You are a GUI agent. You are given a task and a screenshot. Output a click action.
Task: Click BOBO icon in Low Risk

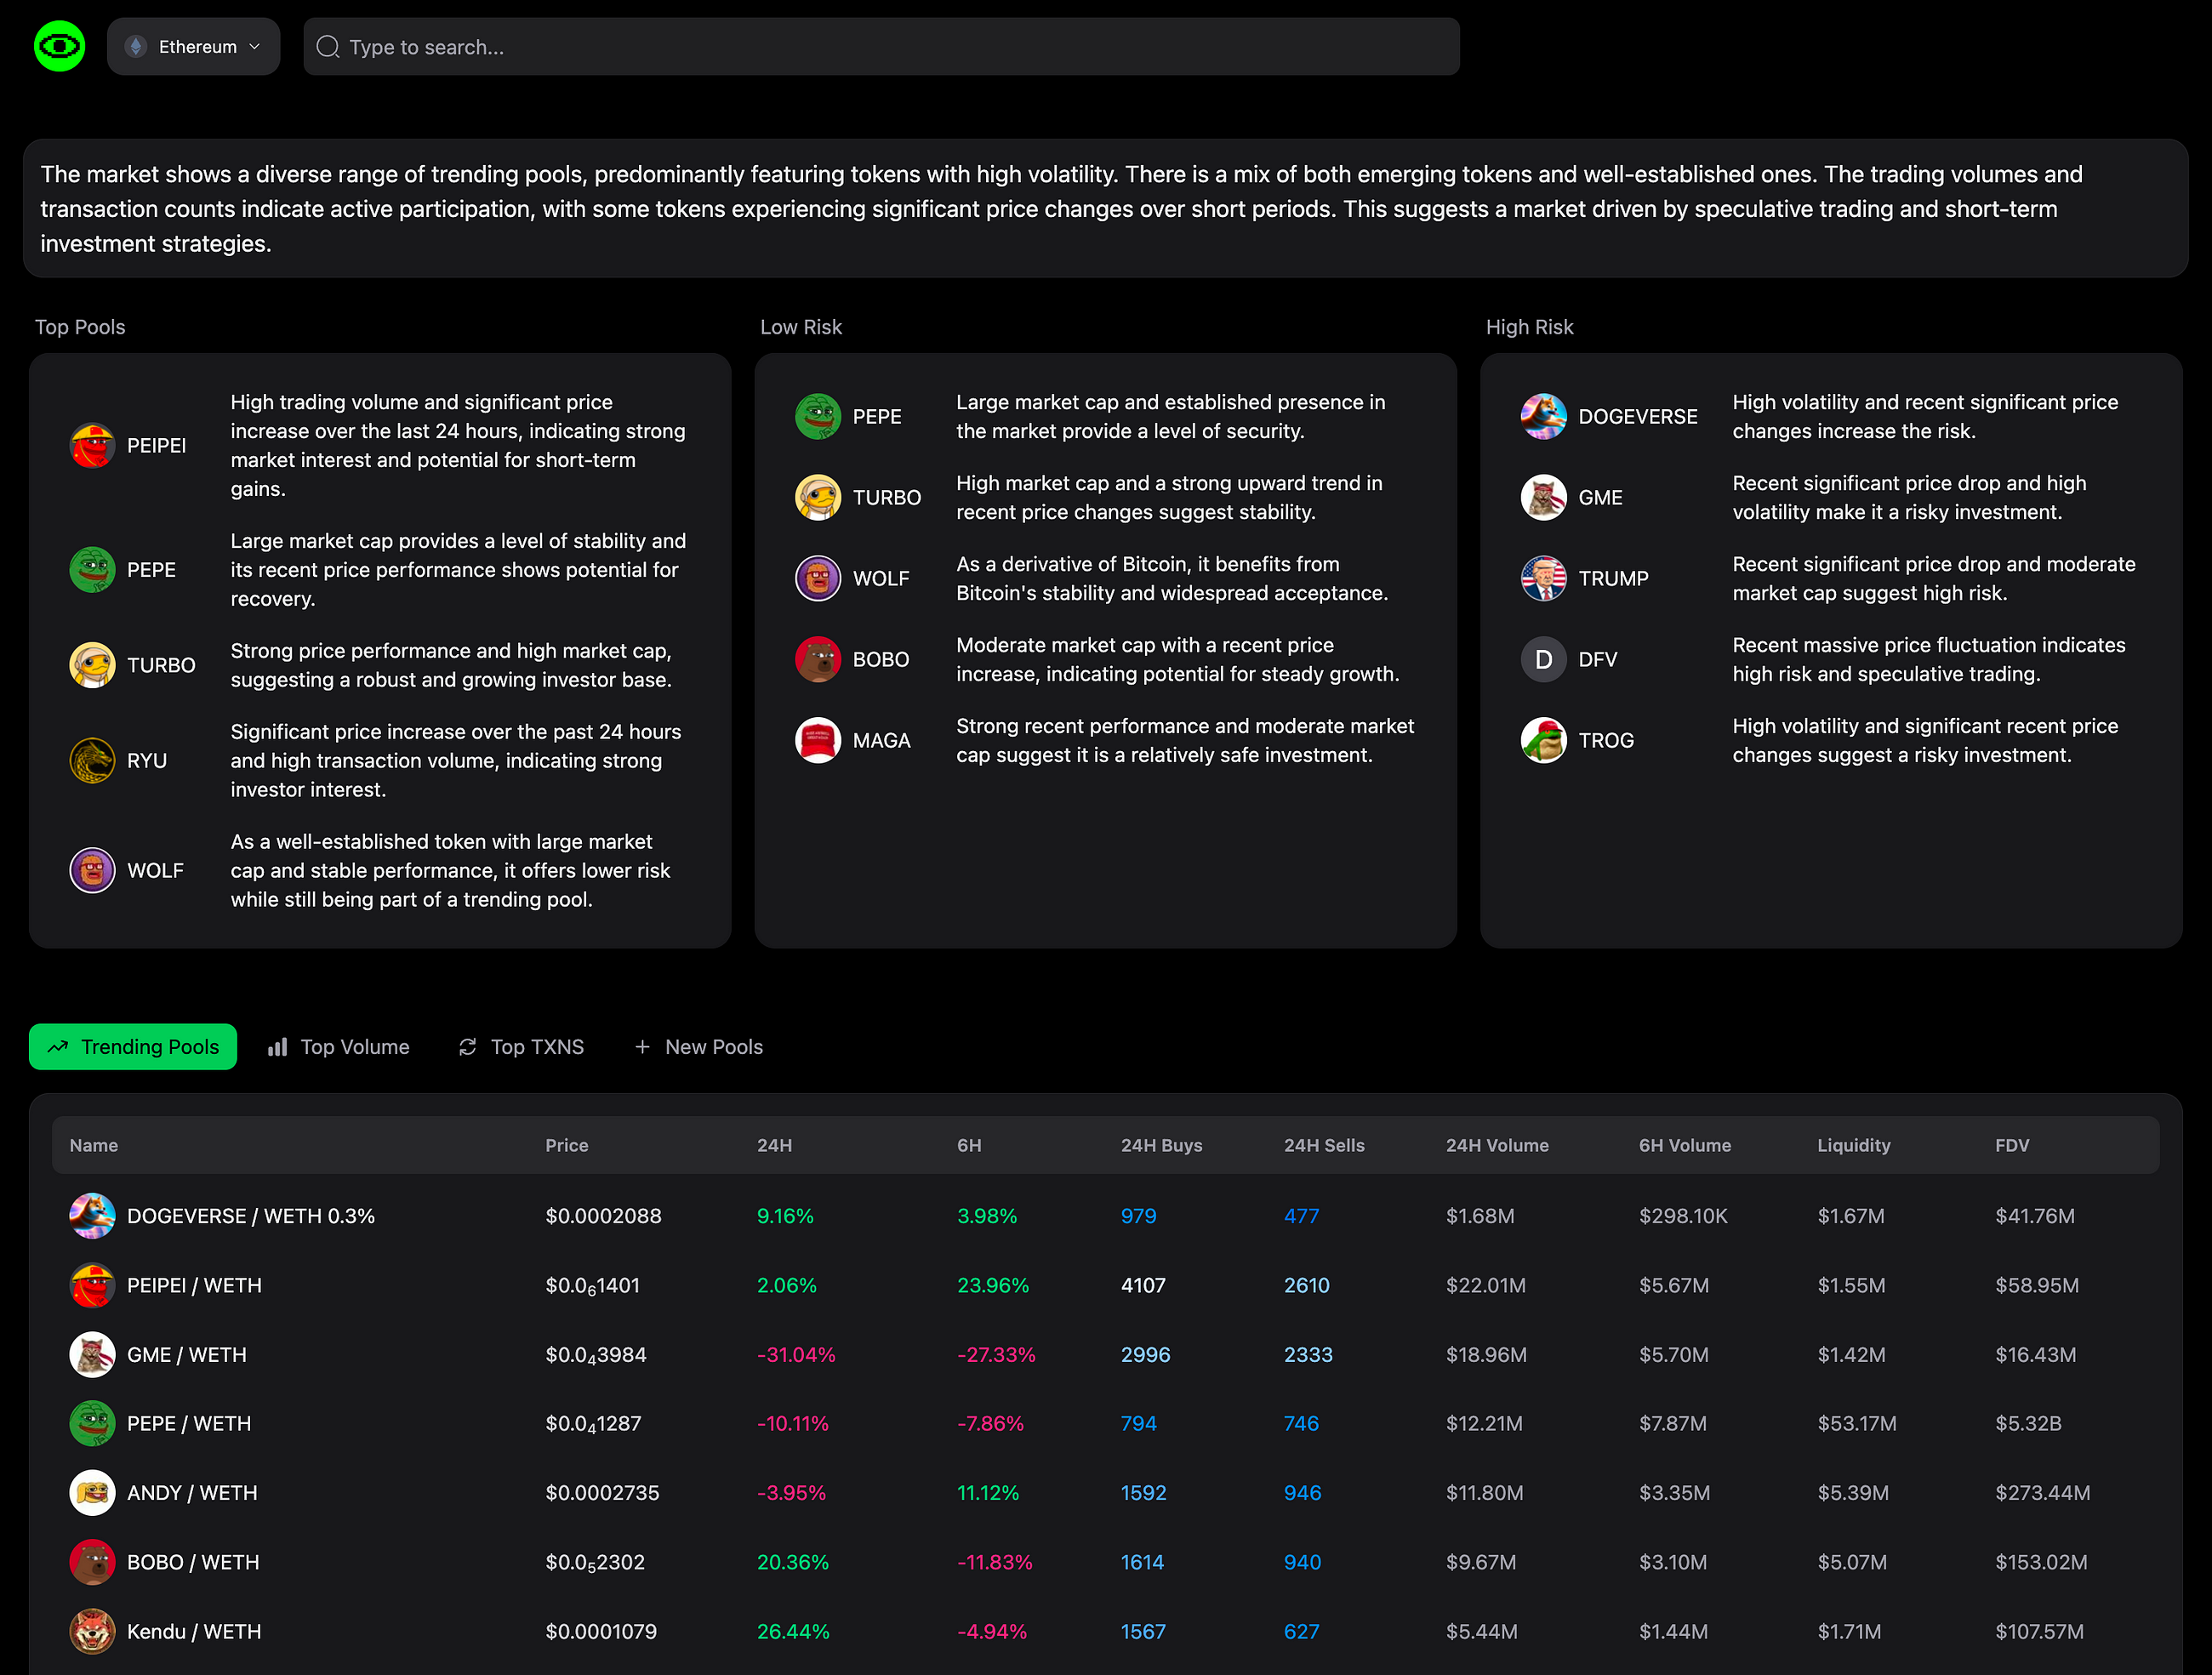click(x=818, y=659)
